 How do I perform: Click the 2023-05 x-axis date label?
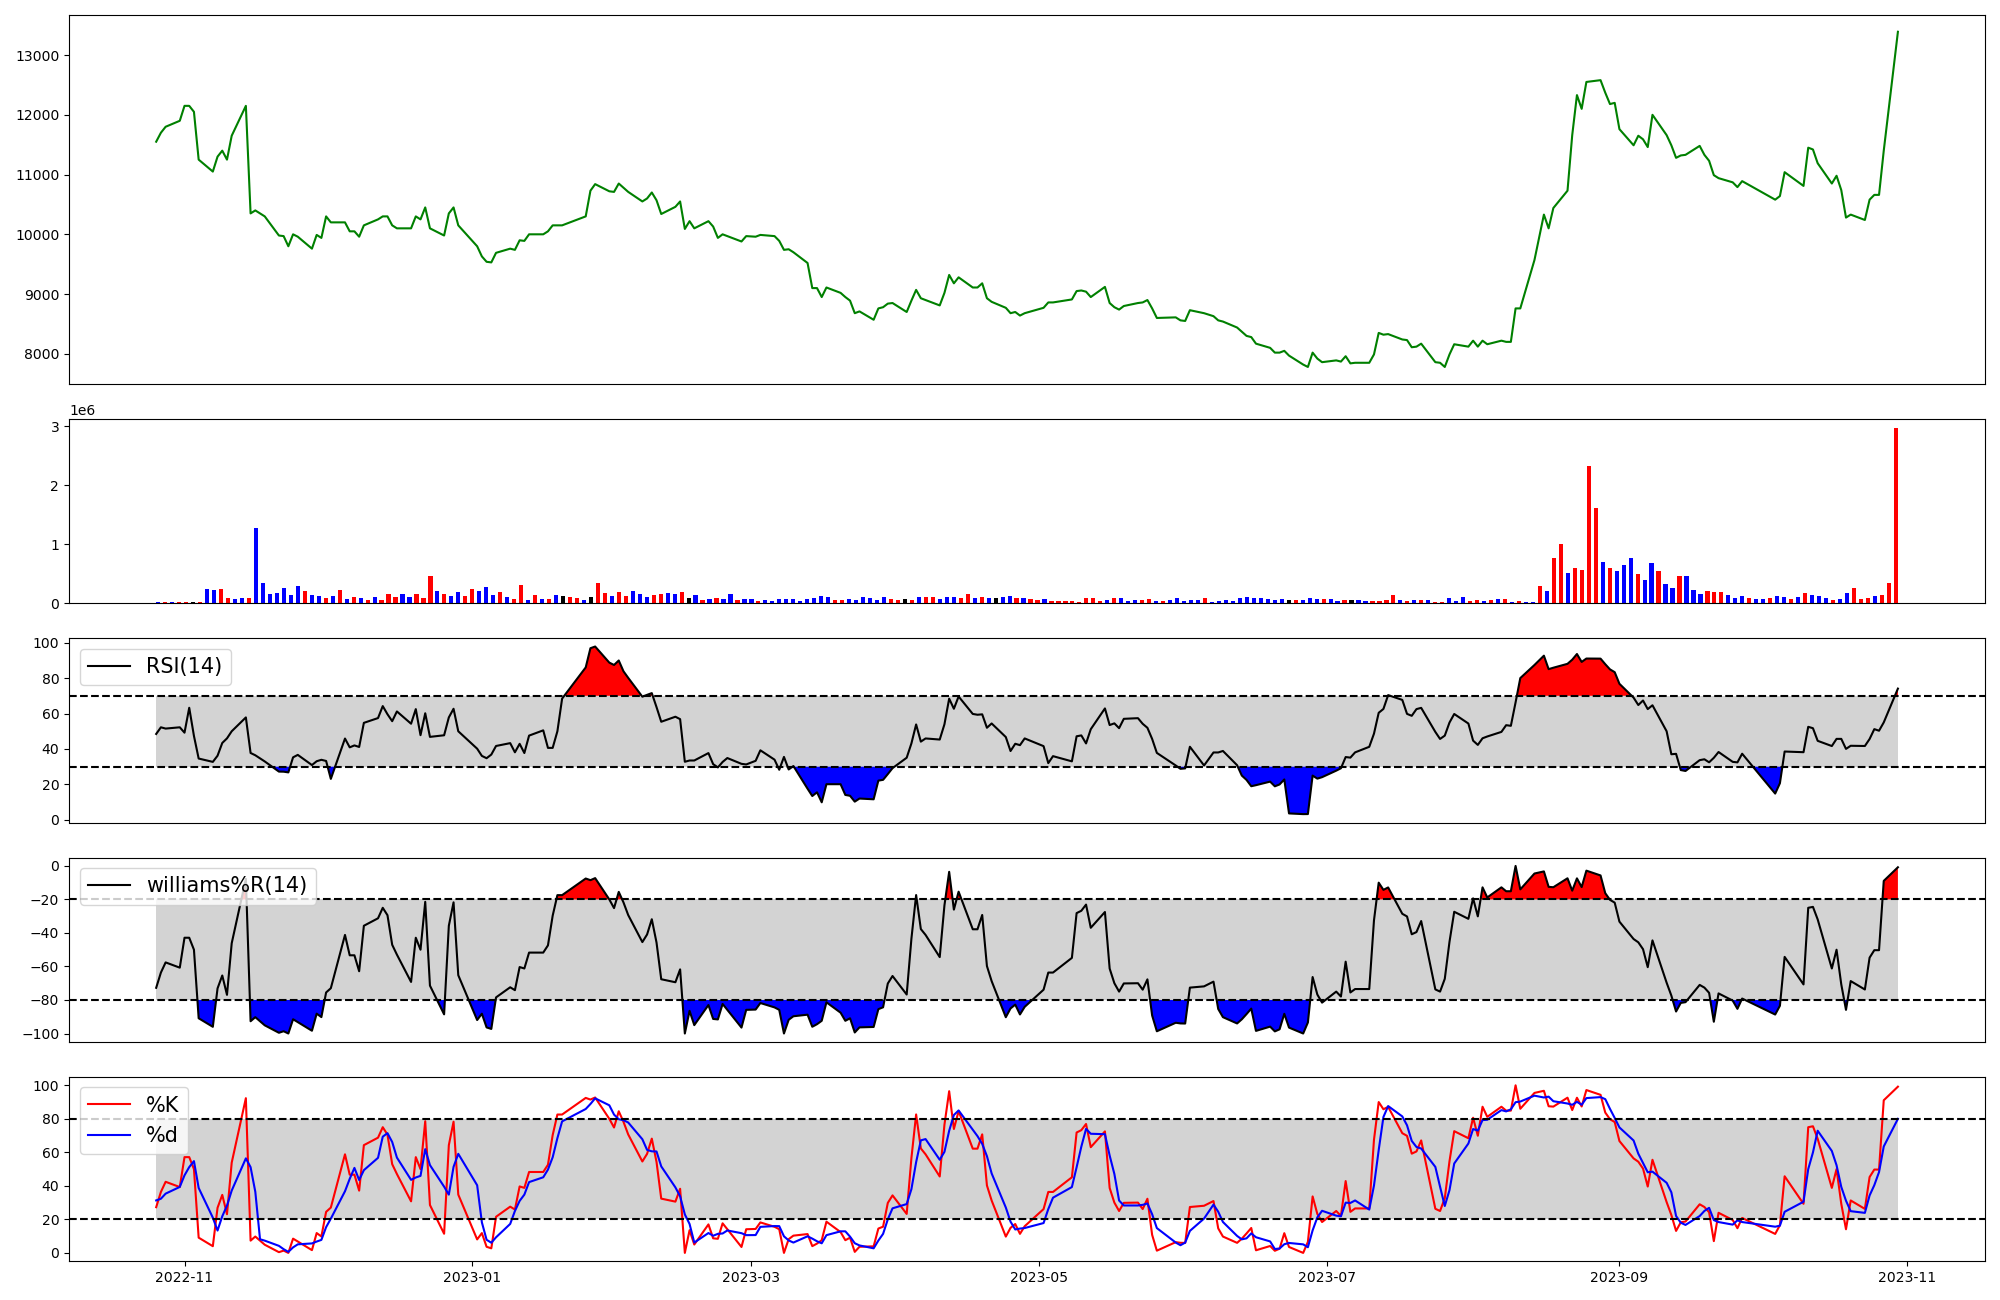pyautogui.click(x=1039, y=1277)
